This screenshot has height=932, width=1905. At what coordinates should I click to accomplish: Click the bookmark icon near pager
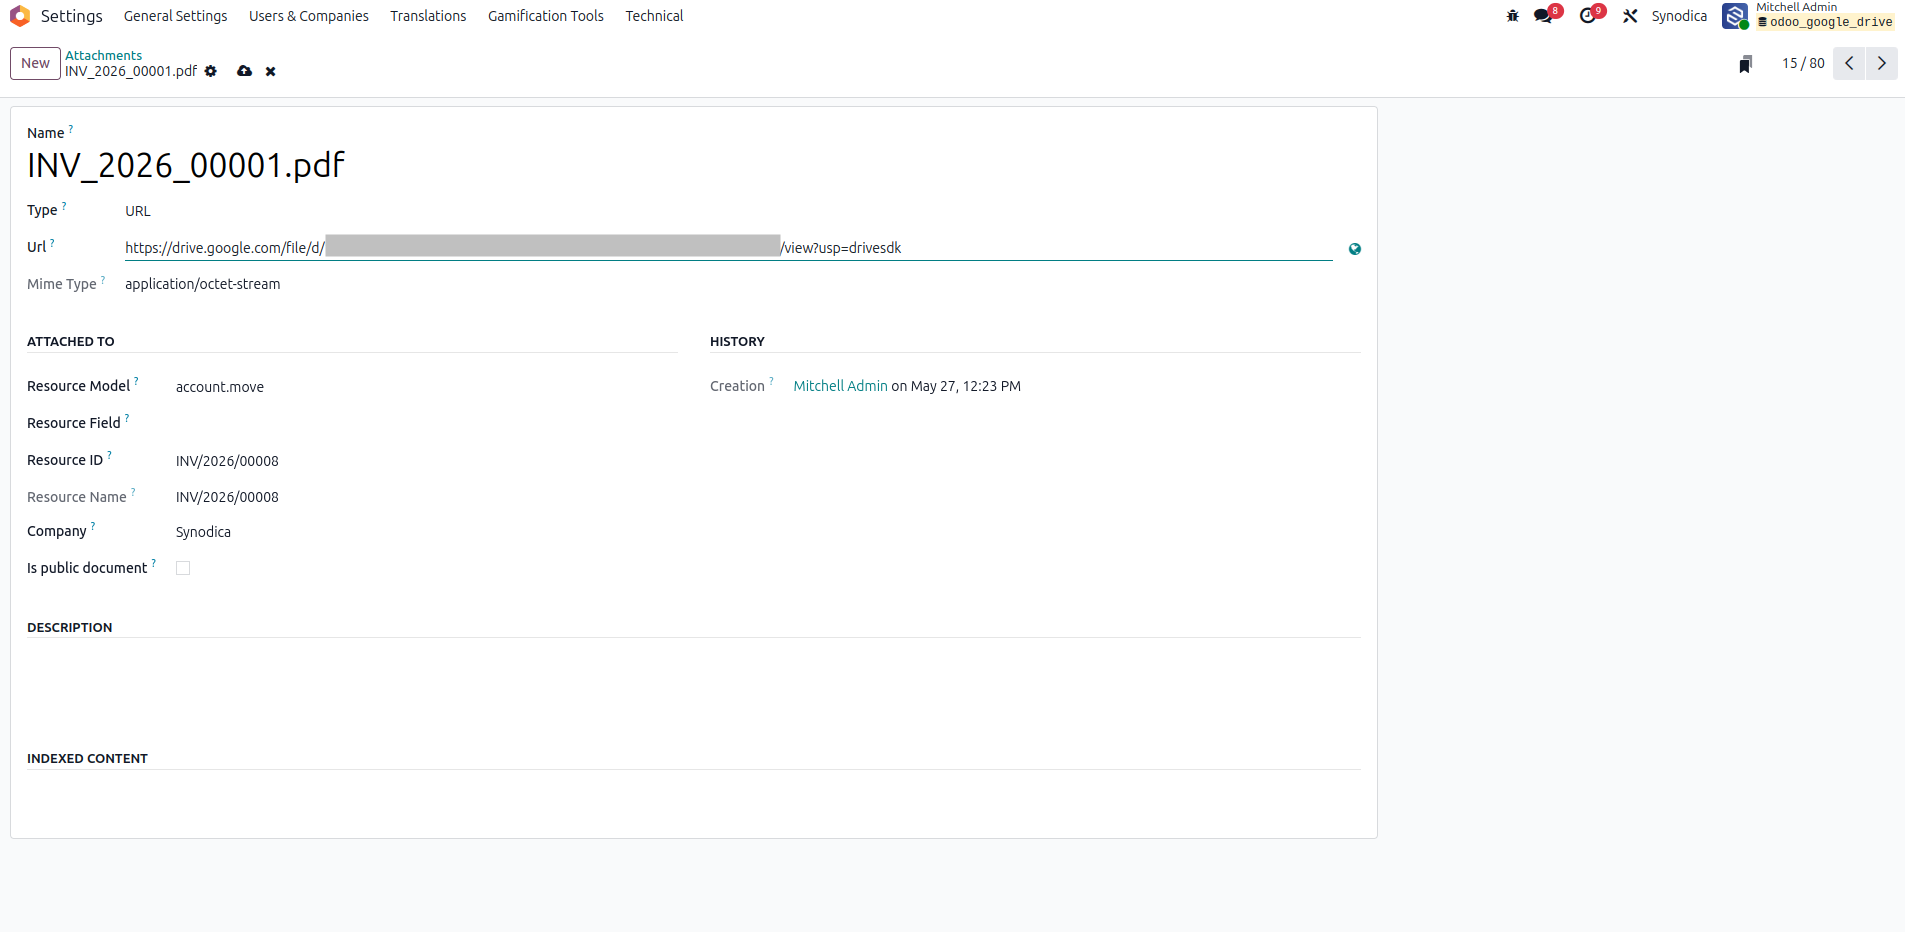pyautogui.click(x=1745, y=64)
